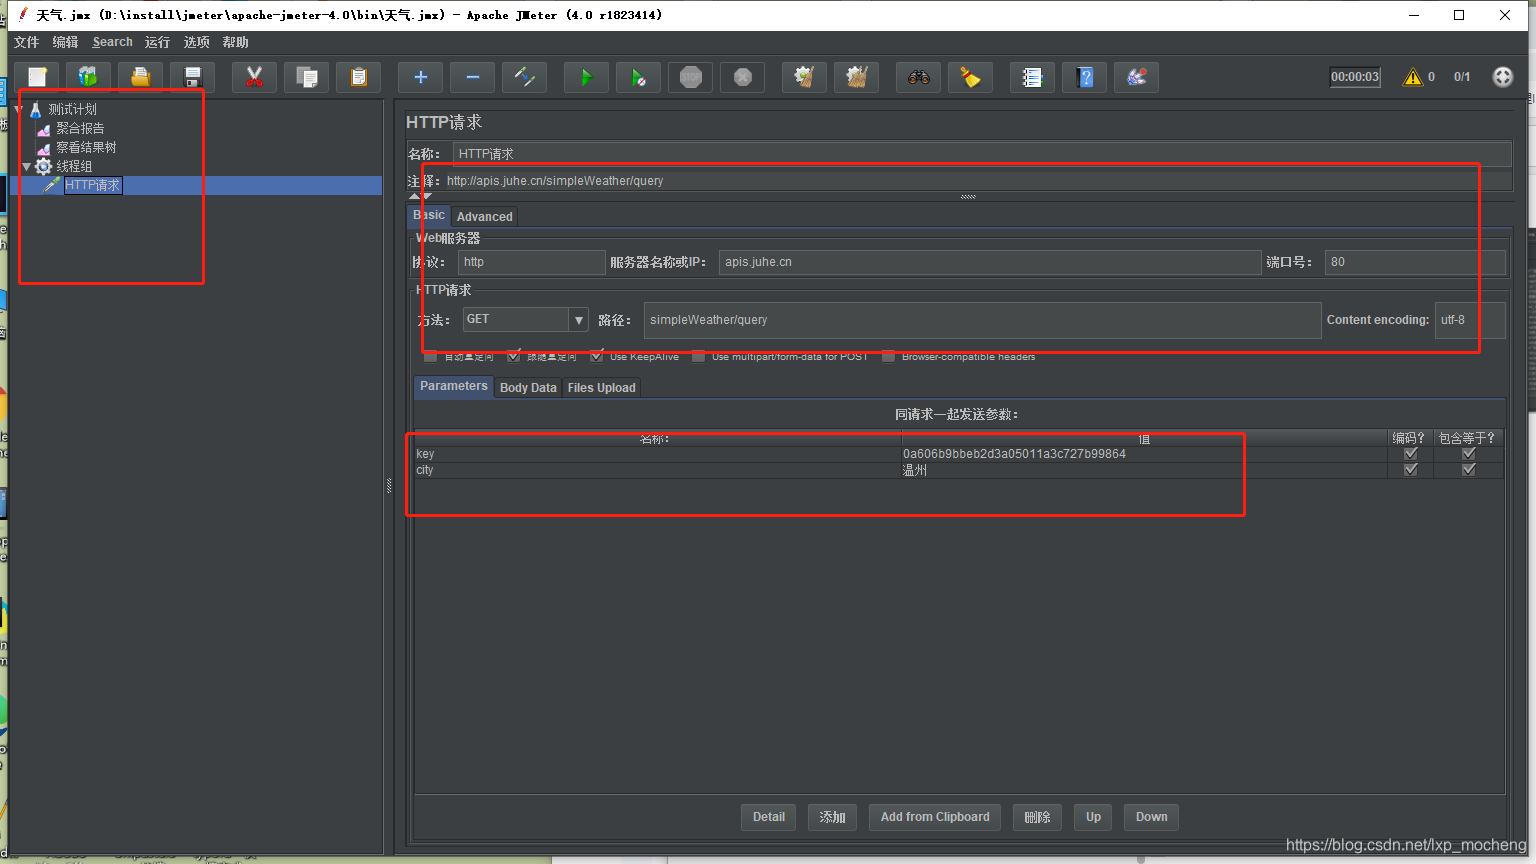Switch to the Advanced tab
Screen dimensions: 1536x864
click(485, 217)
